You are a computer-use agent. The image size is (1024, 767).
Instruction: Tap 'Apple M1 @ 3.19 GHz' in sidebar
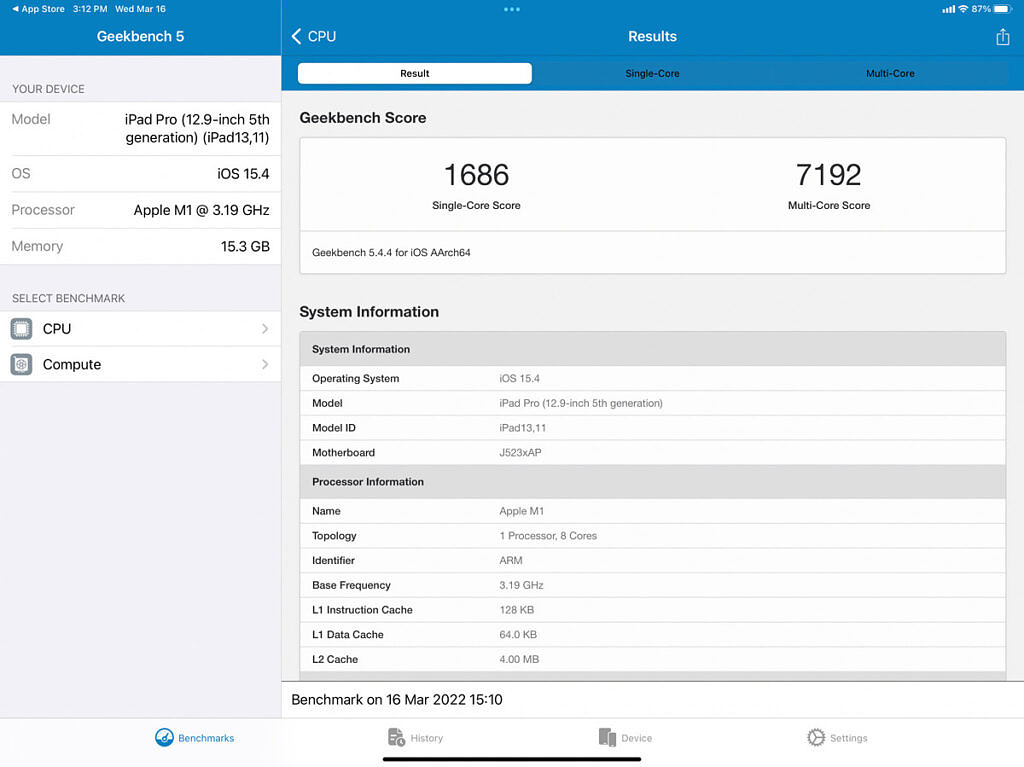pyautogui.click(x=201, y=210)
